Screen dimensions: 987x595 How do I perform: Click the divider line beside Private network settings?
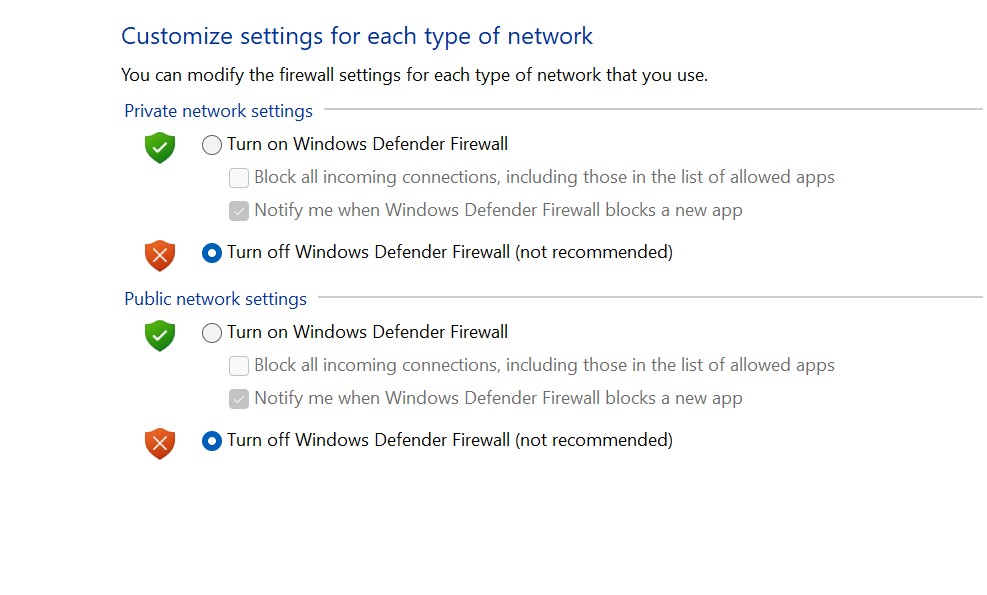650,109
